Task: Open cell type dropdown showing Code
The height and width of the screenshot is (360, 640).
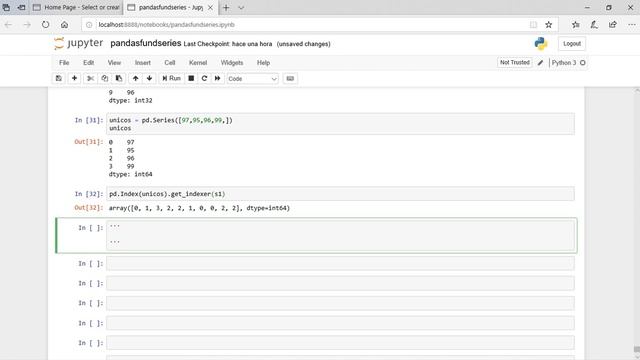Action: coord(252,79)
